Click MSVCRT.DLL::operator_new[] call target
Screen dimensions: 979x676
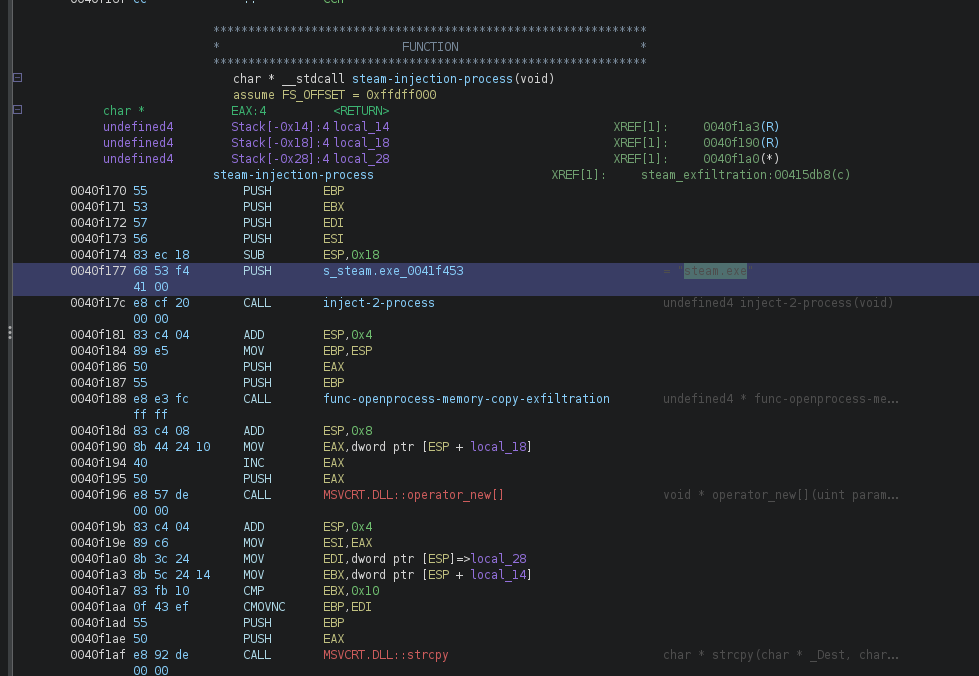click(413, 495)
